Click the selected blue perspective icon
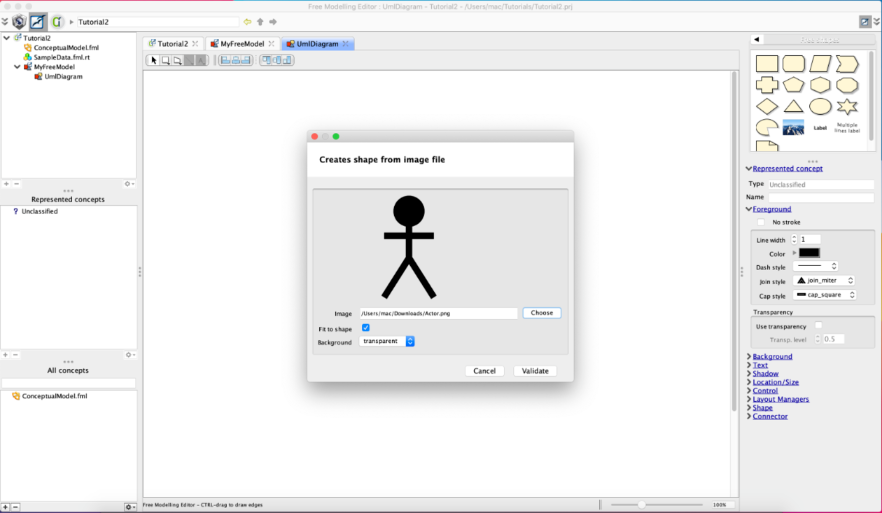This screenshot has height=513, width=882. point(38,21)
